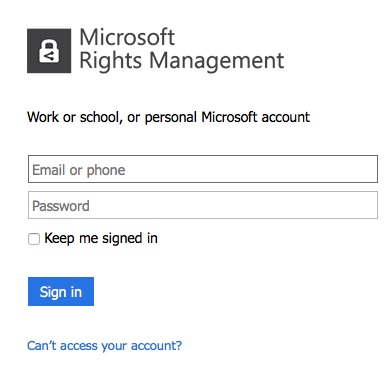Click the dark square logo tile
Viewport: 388px width, 384px height.
tap(49, 51)
